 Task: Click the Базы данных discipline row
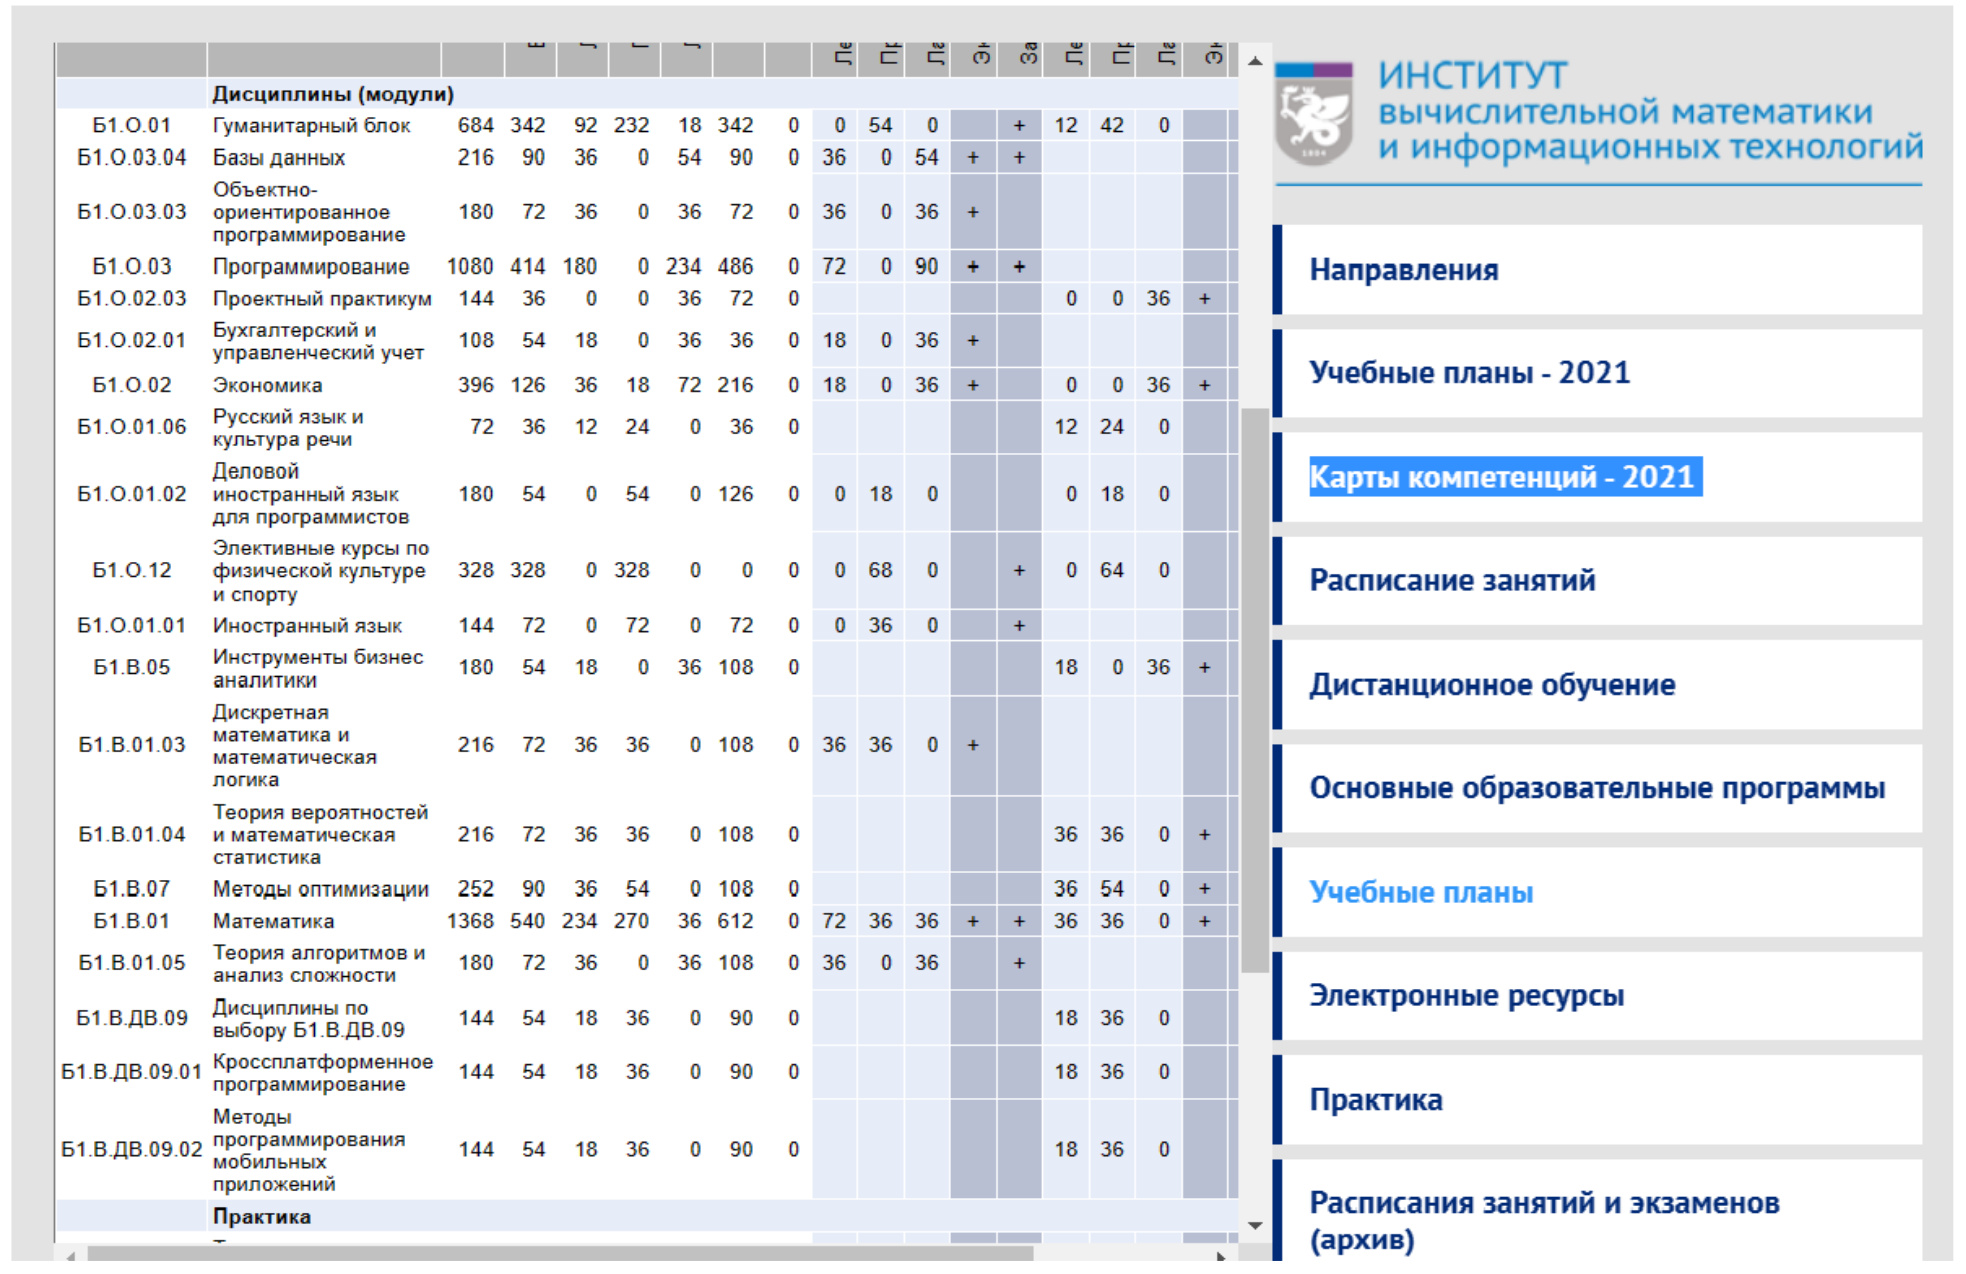pyautogui.click(x=279, y=158)
